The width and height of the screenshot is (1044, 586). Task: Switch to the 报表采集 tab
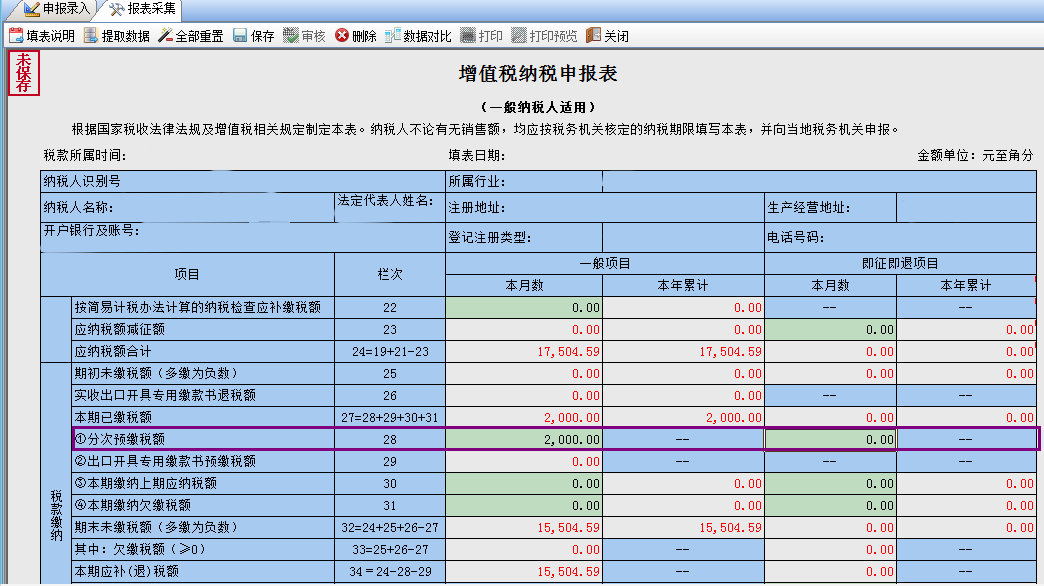[142, 9]
